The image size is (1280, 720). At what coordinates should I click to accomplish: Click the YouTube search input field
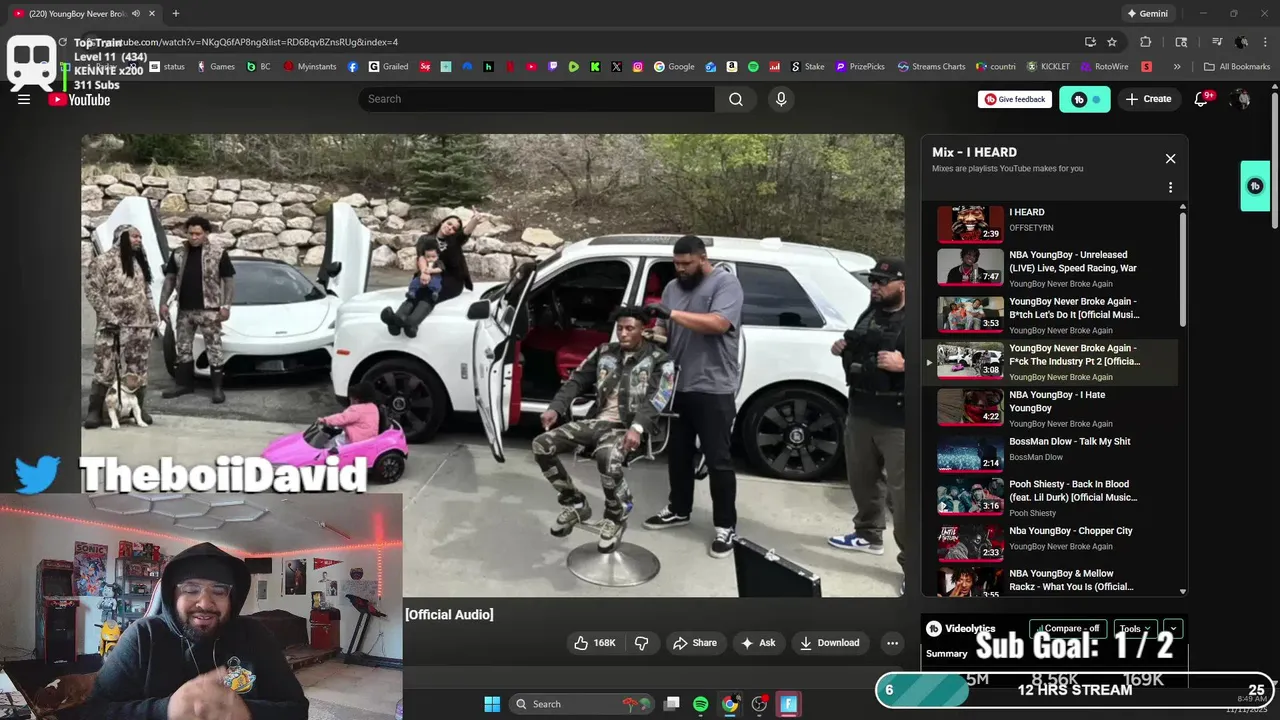coord(537,99)
